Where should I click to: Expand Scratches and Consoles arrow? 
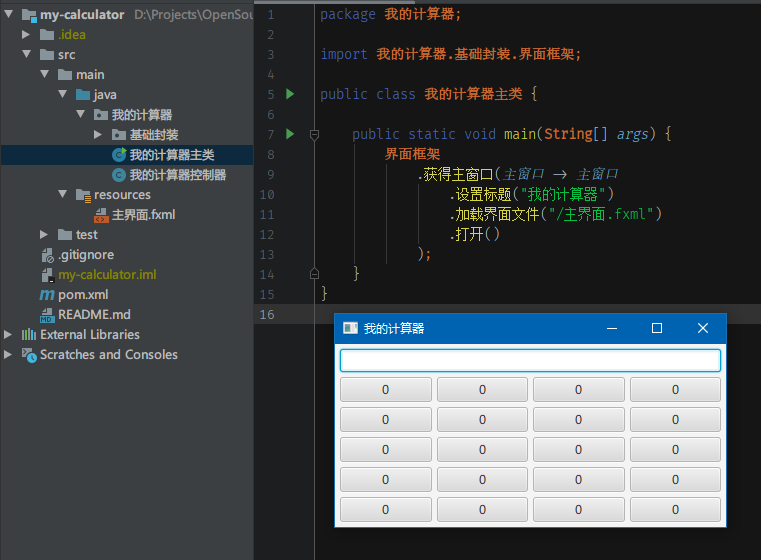tap(8, 354)
